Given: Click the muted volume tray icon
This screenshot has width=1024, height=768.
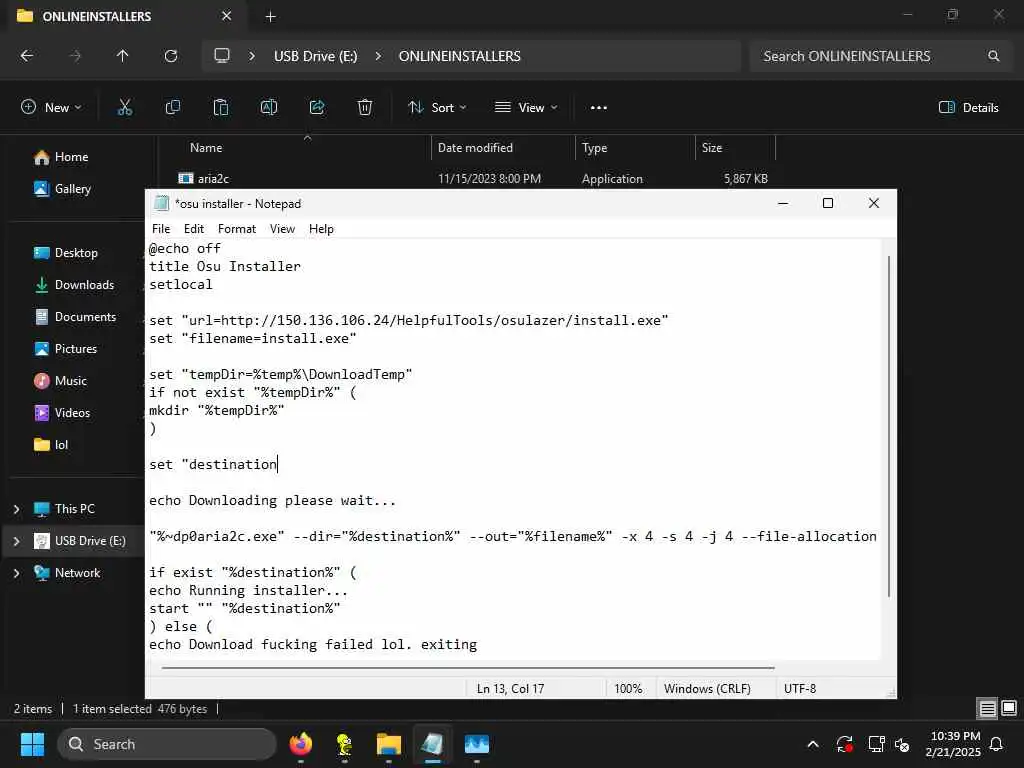Looking at the screenshot, I should click(903, 744).
